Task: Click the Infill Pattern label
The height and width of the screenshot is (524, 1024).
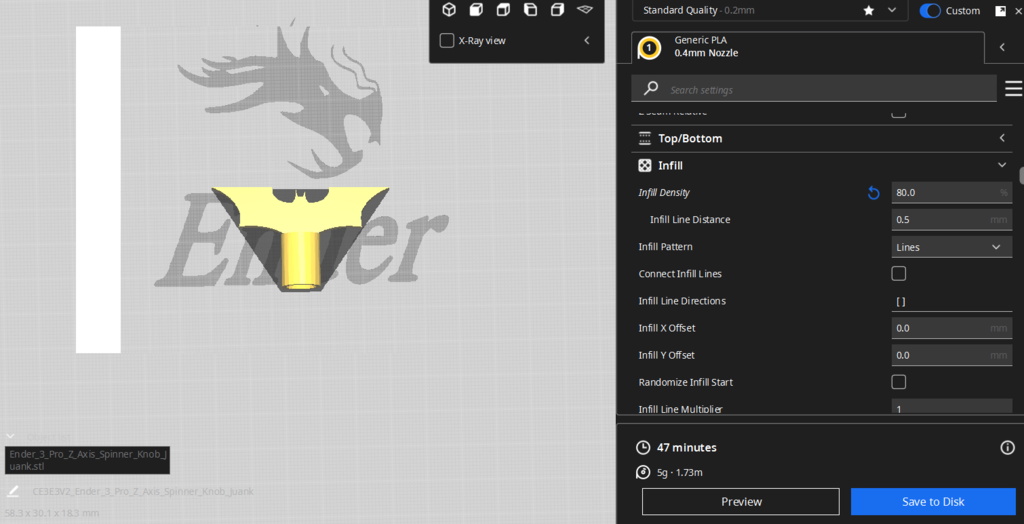Action: [x=665, y=247]
